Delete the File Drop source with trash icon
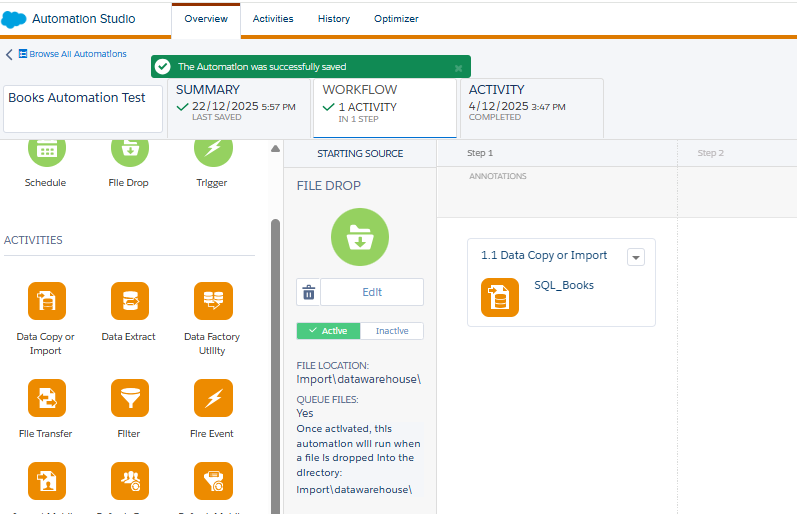Viewport: 797px width, 514px height. (309, 292)
